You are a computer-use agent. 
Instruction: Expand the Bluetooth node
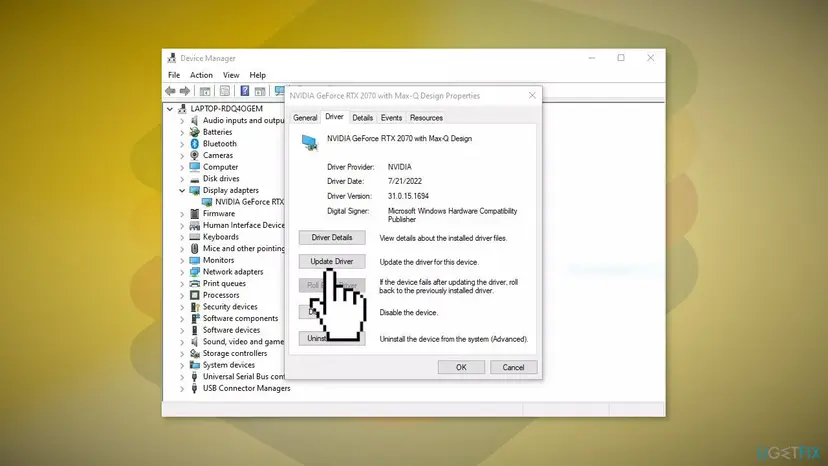tap(182, 144)
